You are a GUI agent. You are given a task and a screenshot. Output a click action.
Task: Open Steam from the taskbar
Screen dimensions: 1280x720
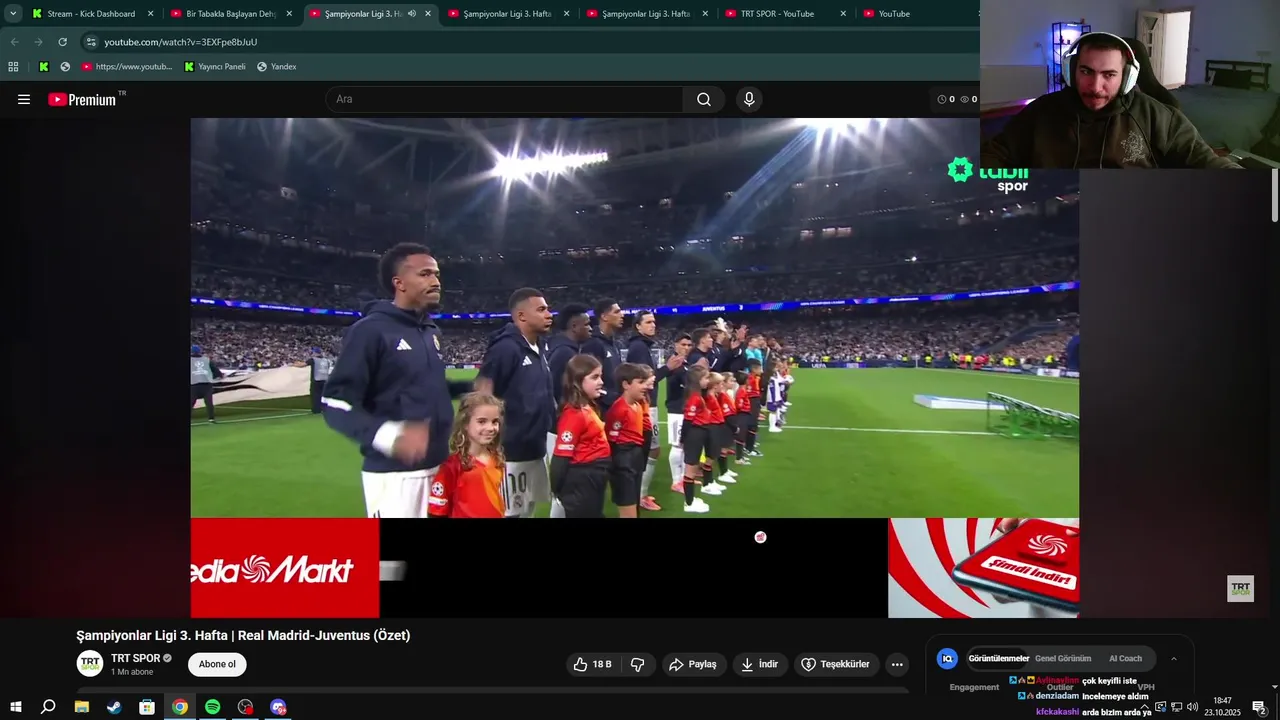[x=114, y=707]
